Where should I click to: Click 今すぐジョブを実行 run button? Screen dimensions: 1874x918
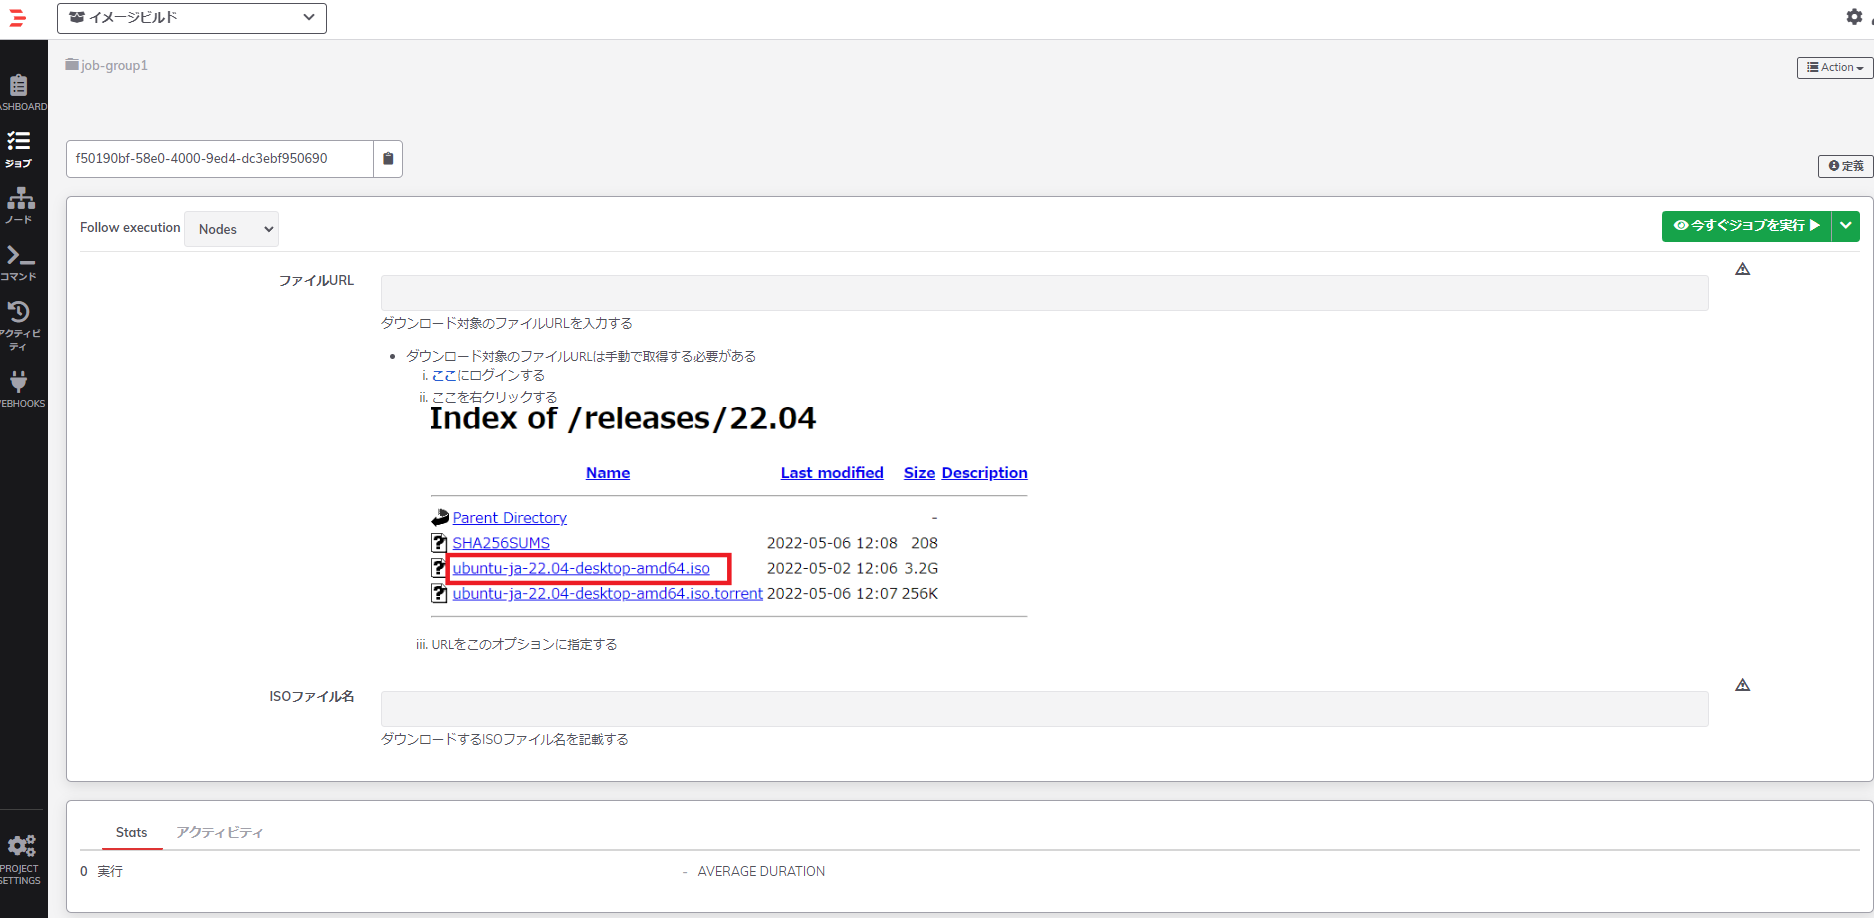(x=1746, y=226)
